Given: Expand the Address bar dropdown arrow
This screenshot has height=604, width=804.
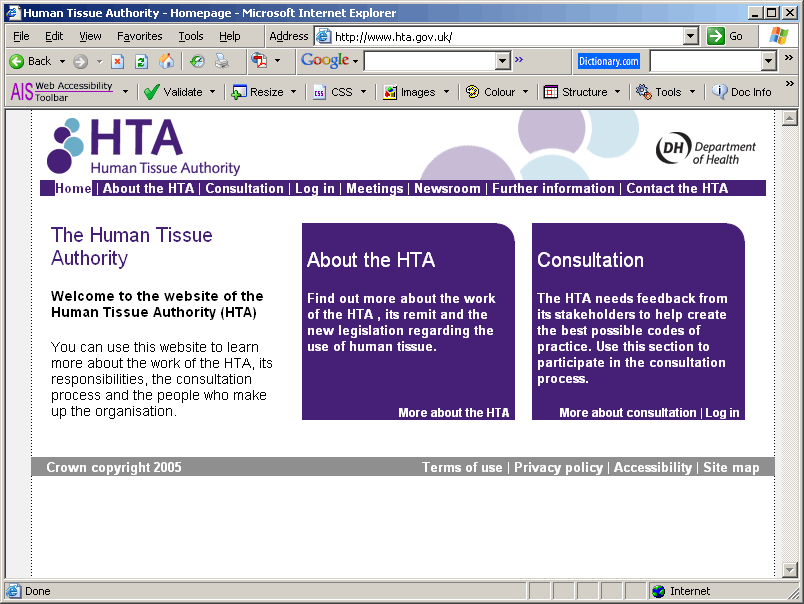Looking at the screenshot, I should click(x=691, y=36).
